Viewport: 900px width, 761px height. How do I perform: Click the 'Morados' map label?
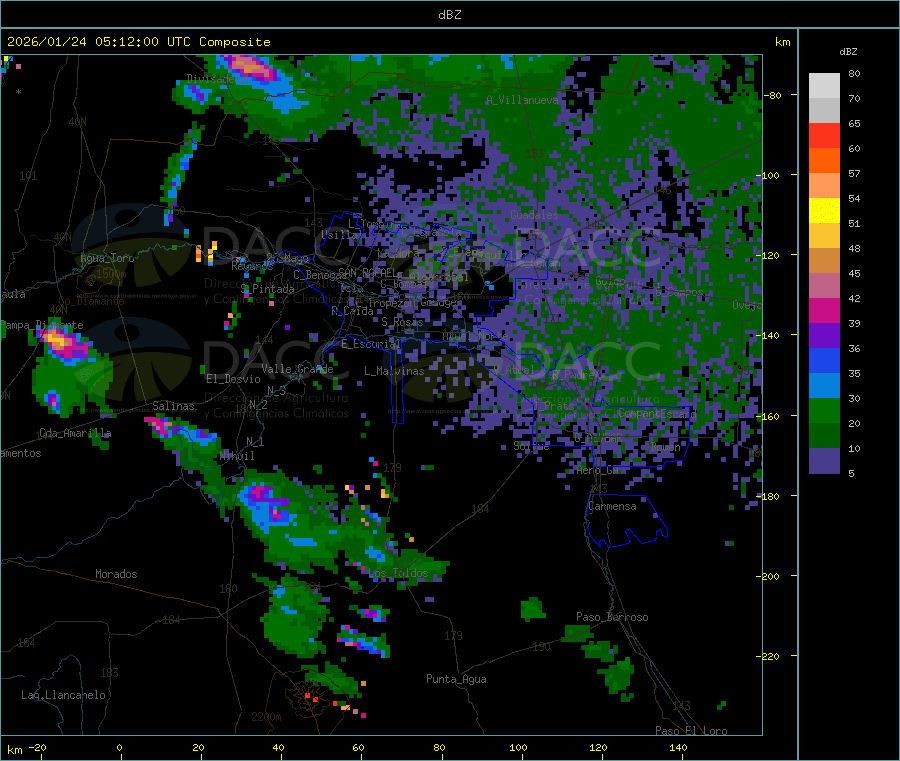tap(116, 574)
